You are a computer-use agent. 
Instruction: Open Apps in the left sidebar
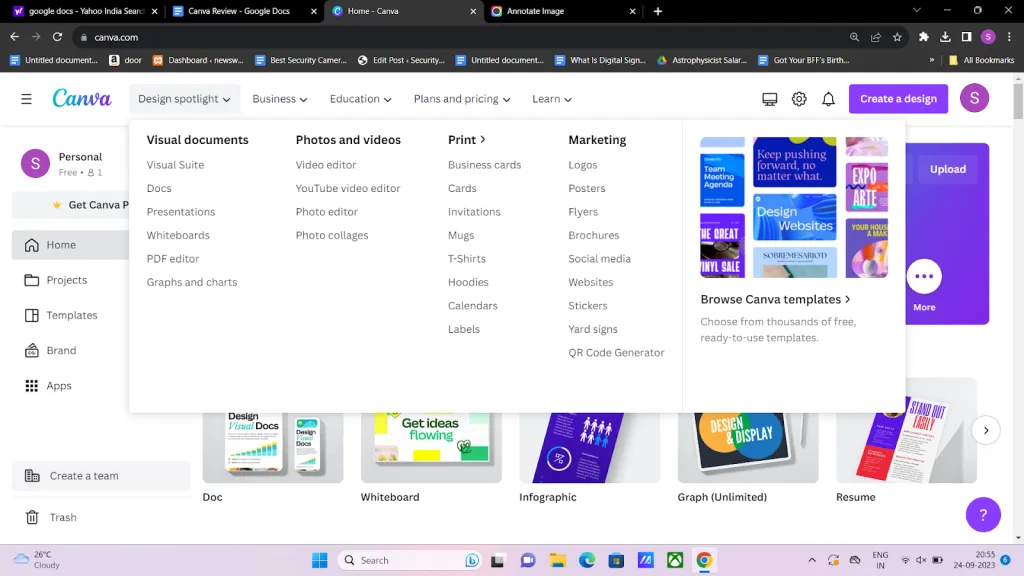pyautogui.click(x=58, y=386)
